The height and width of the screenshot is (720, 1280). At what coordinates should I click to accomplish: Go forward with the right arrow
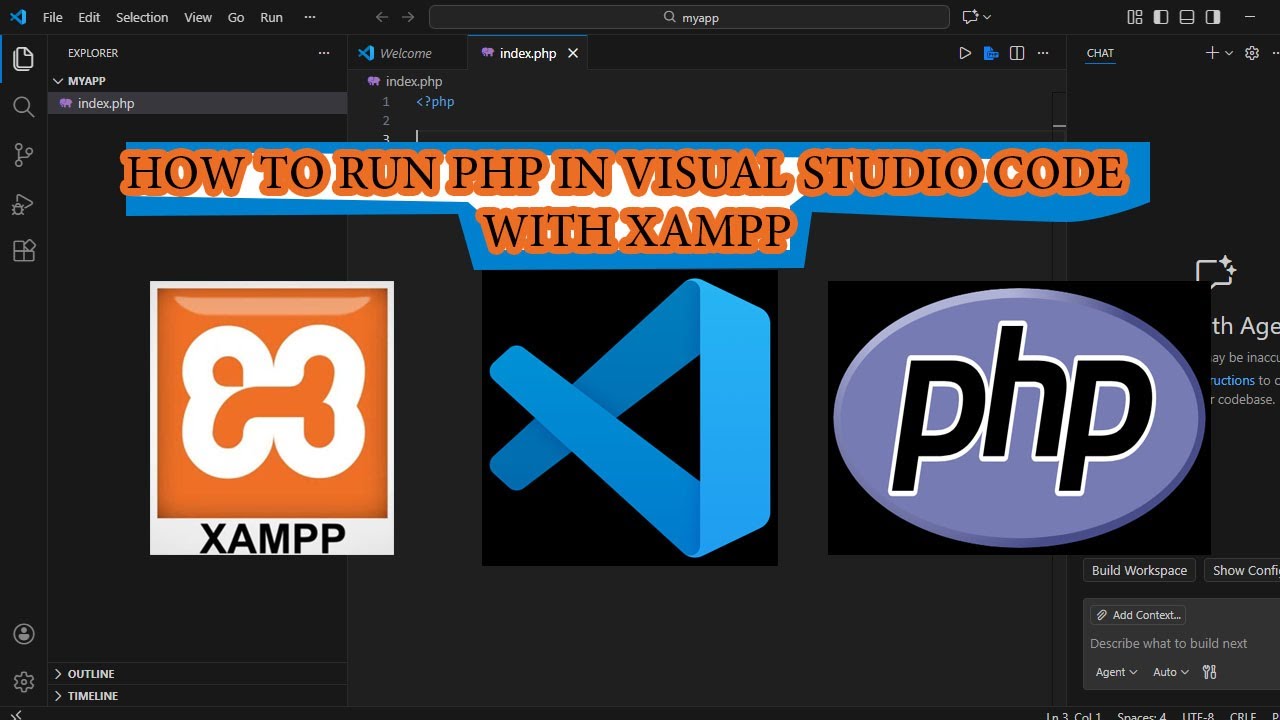coord(407,17)
